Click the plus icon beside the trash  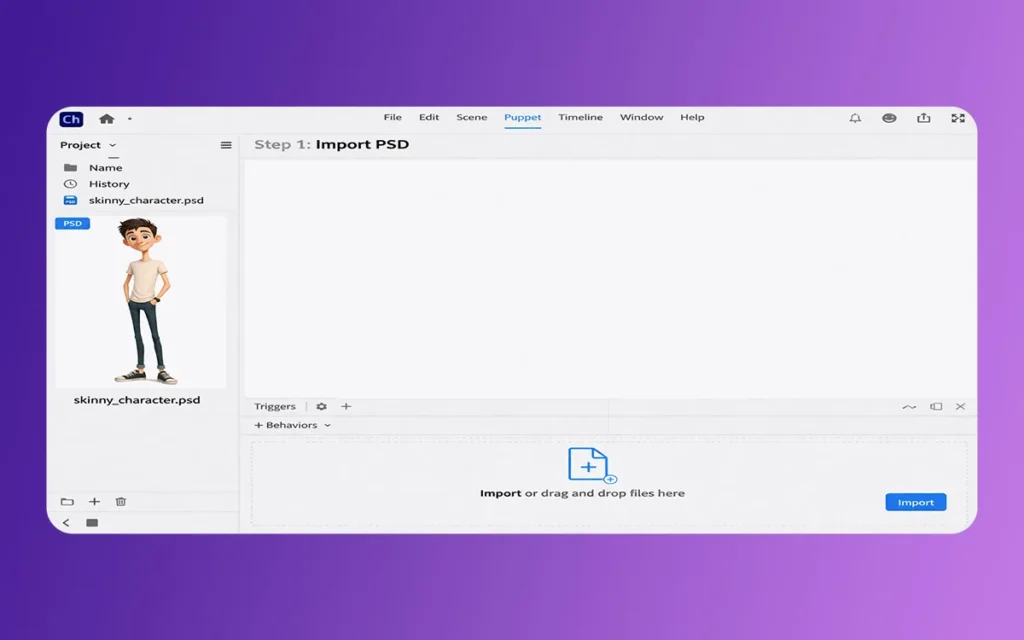pos(94,502)
